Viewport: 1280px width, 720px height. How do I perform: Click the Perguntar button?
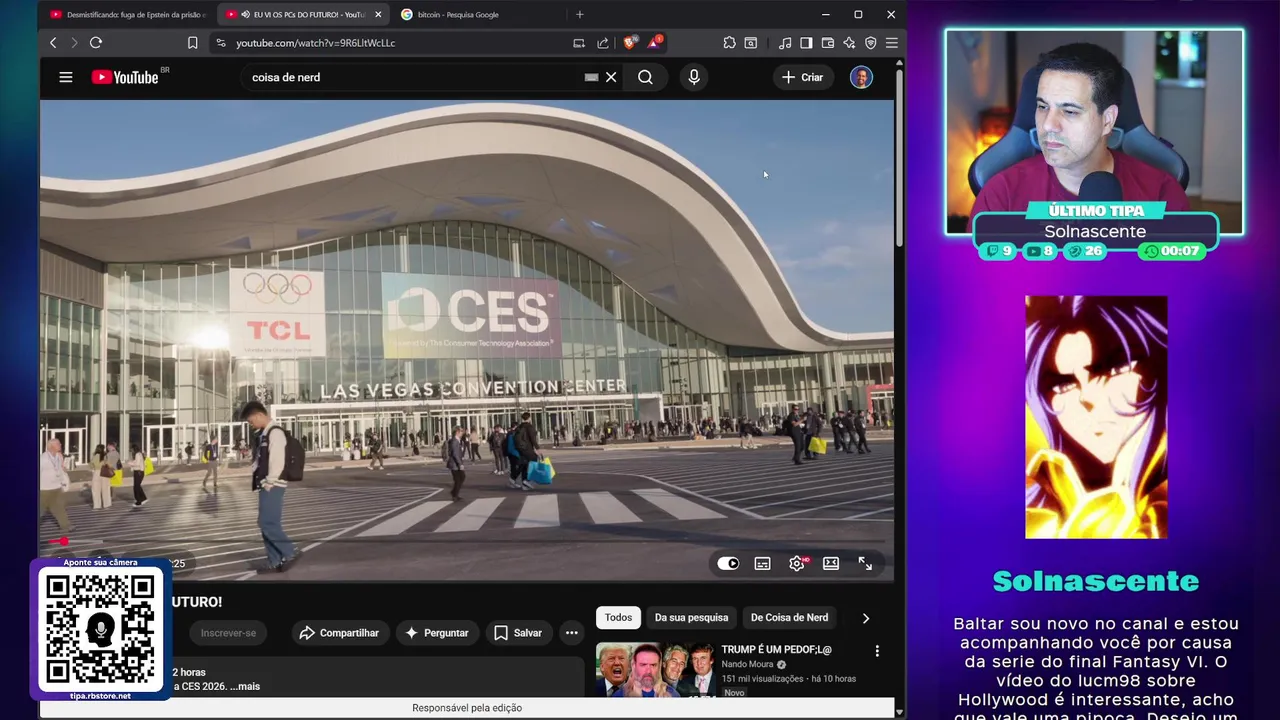coord(436,633)
